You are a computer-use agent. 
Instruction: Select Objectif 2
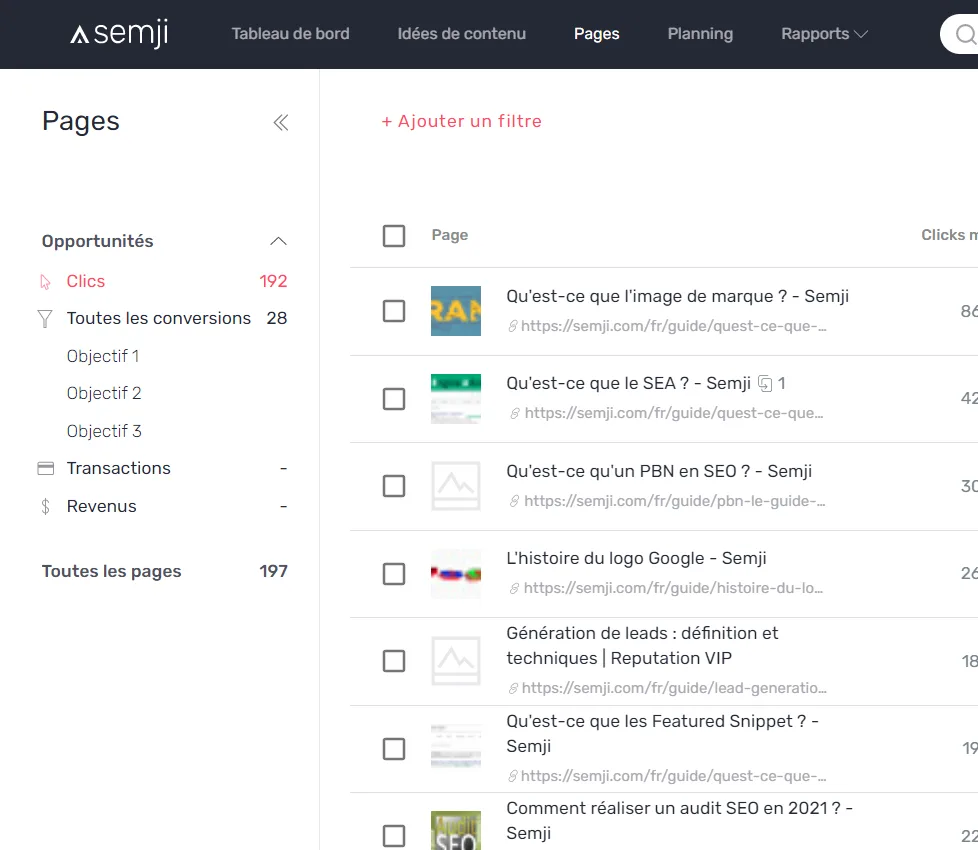click(x=104, y=393)
